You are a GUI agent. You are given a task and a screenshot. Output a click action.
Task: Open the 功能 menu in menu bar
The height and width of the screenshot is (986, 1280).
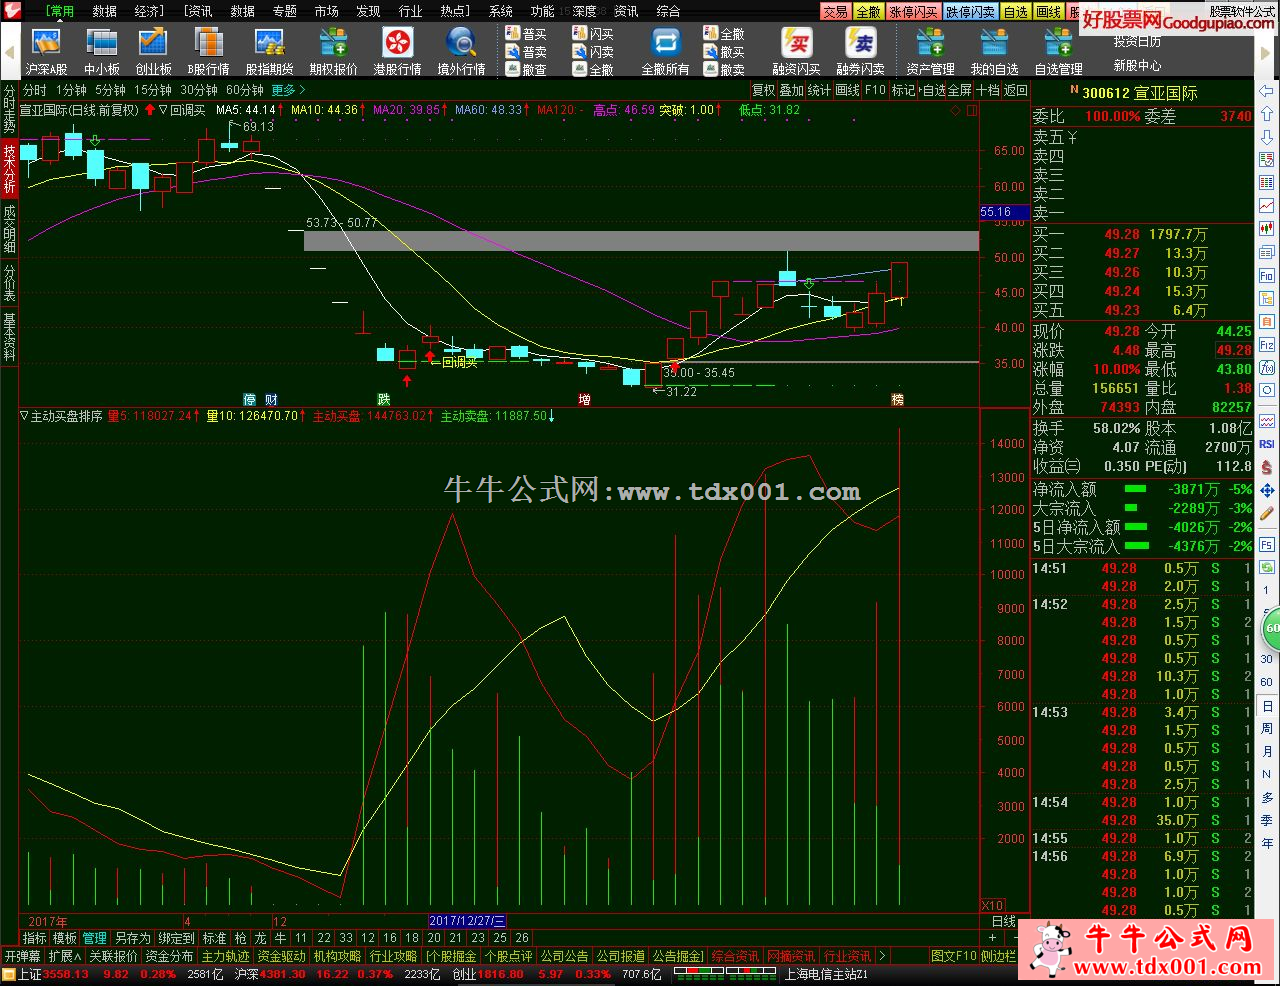pos(542,11)
